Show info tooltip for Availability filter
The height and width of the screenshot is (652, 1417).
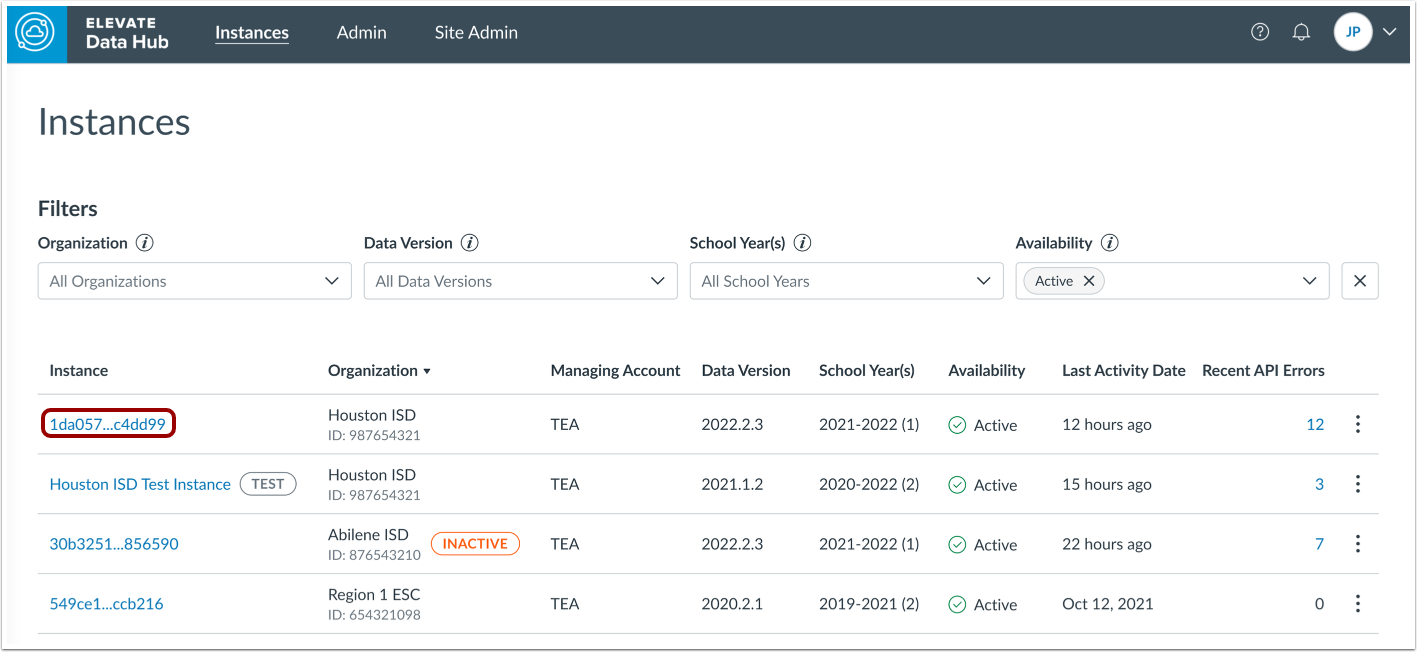click(1109, 243)
